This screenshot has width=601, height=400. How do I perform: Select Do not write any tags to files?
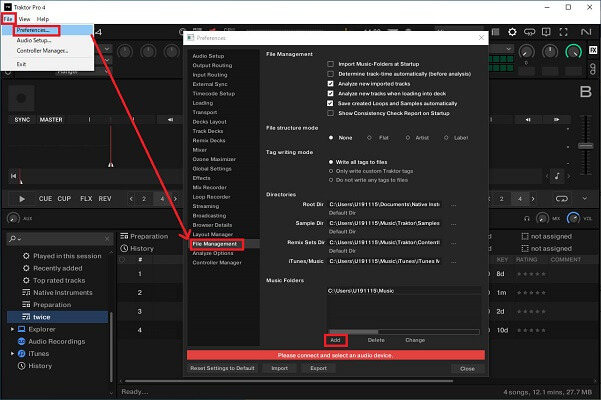[331, 180]
